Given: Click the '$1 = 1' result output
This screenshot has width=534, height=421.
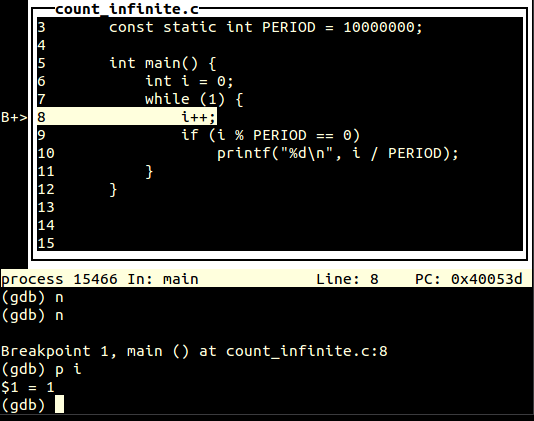Looking at the screenshot, I should pyautogui.click(x=28, y=387).
